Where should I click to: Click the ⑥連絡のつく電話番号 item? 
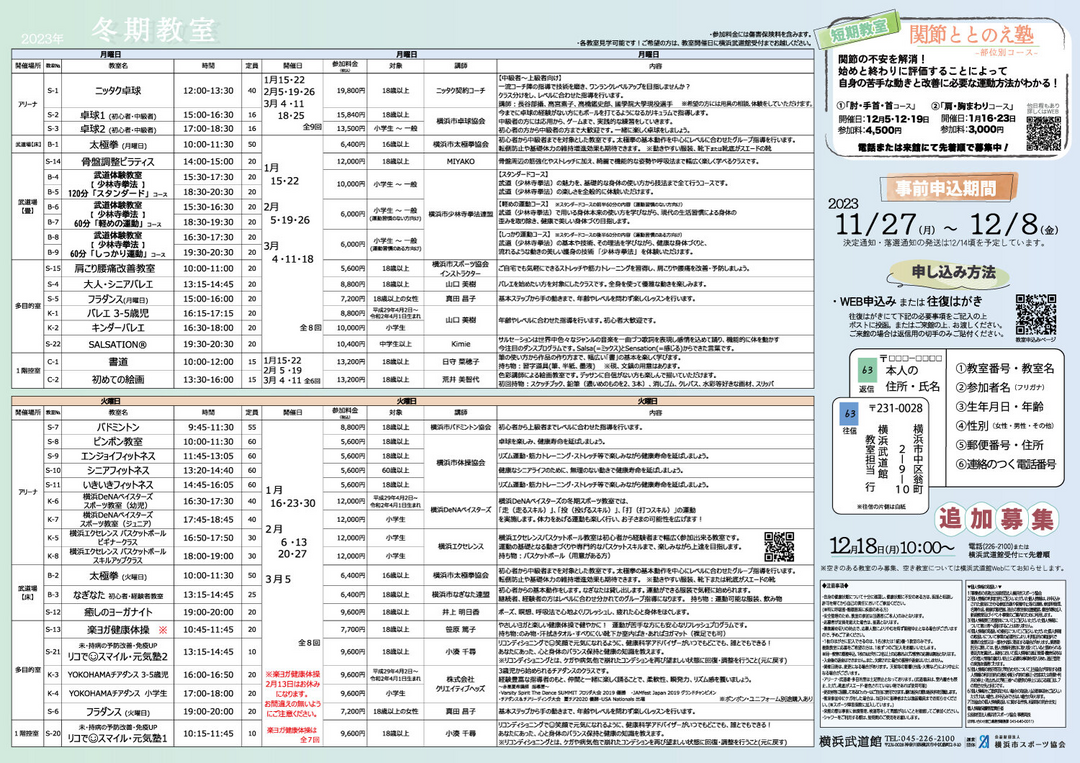coord(1006,464)
